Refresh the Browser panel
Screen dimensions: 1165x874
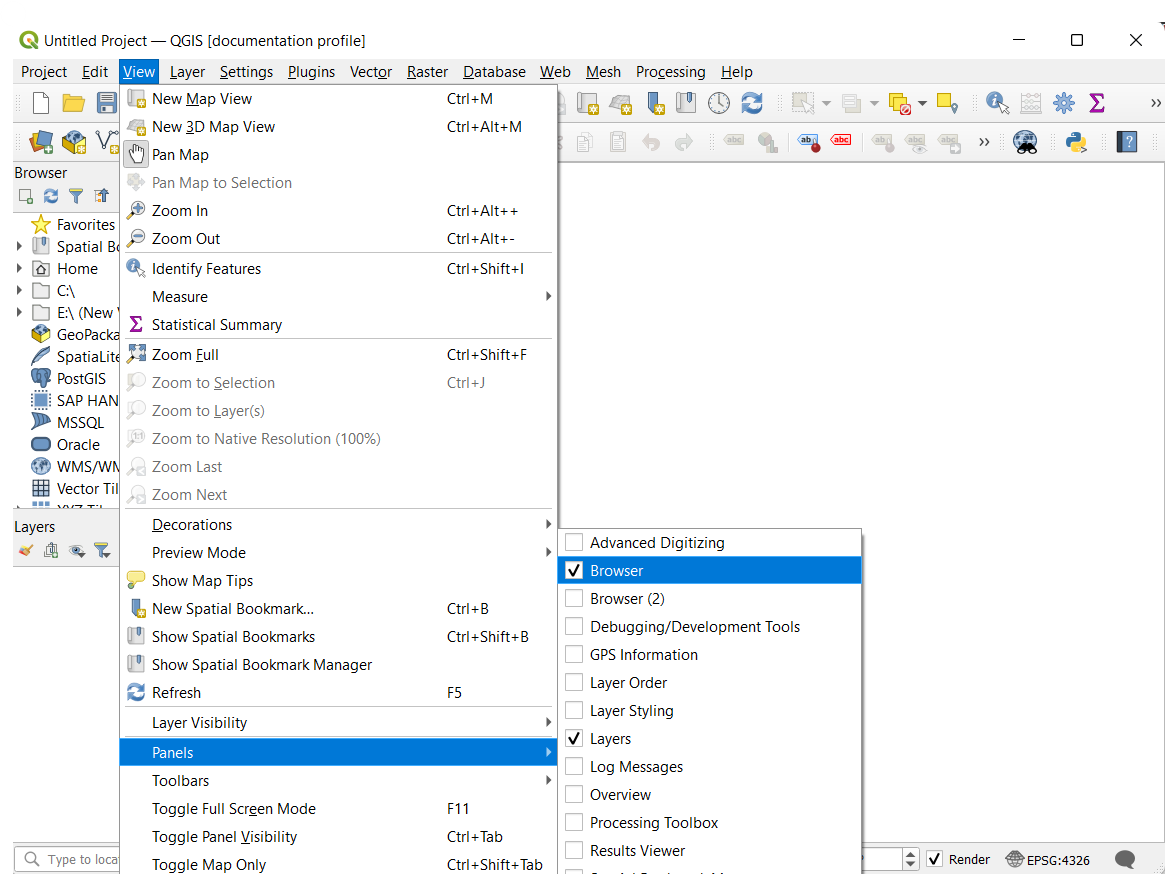point(51,196)
